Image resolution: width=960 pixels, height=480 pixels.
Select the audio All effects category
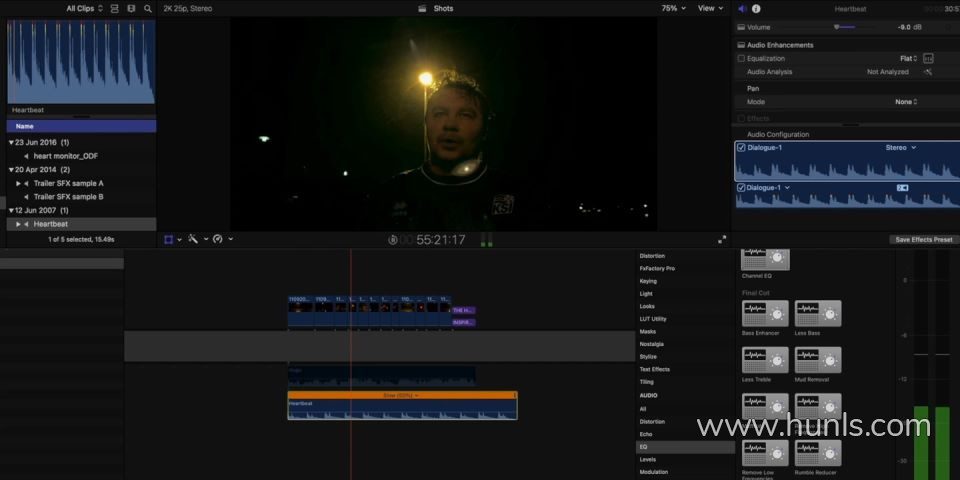coord(642,409)
